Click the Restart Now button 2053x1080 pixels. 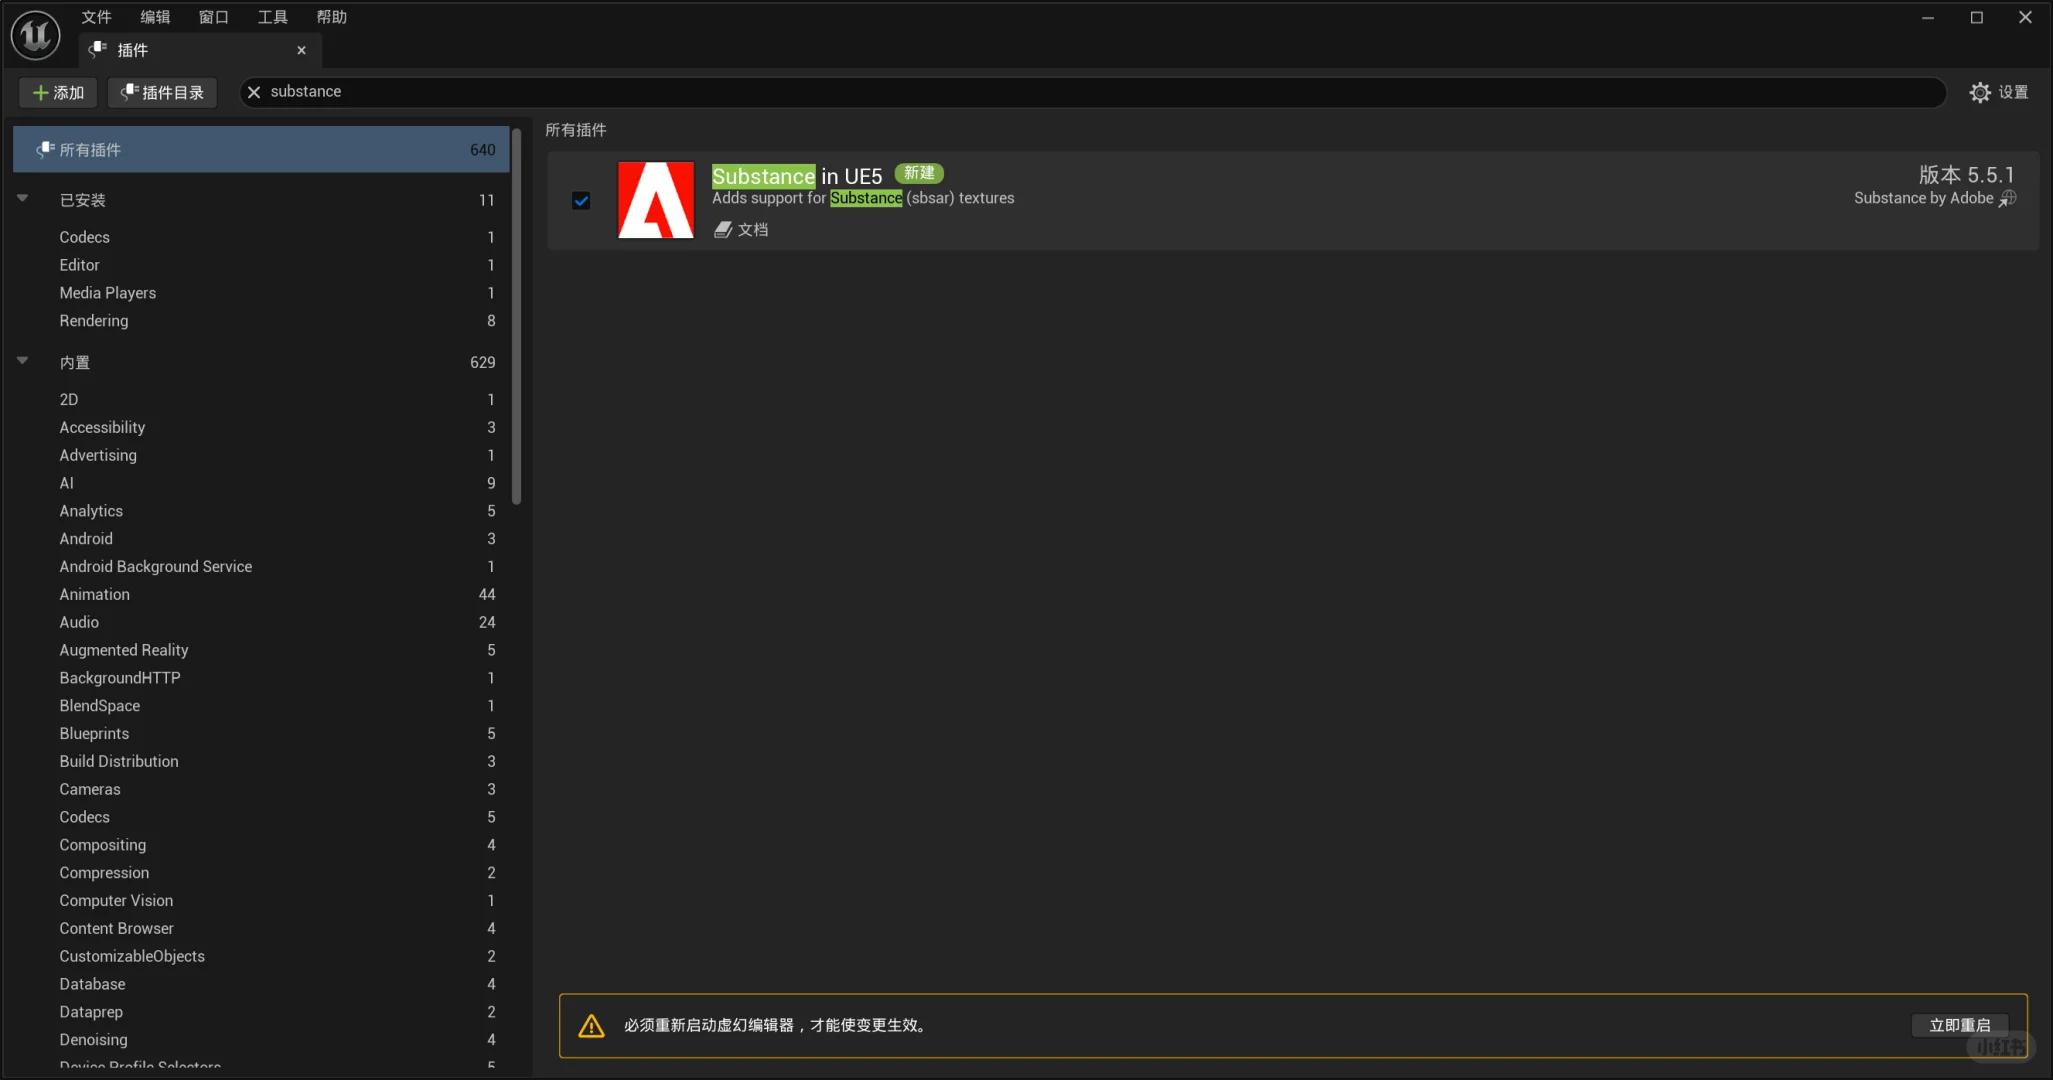[1959, 1025]
